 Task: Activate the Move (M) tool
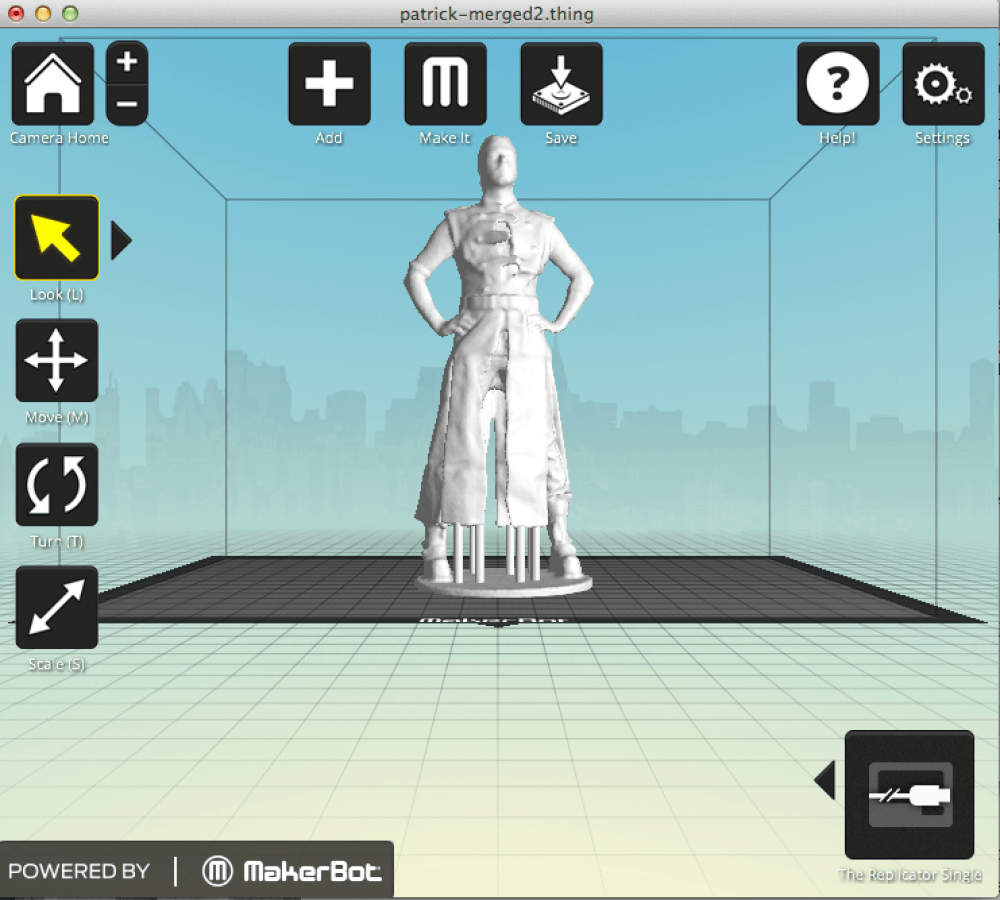(57, 361)
